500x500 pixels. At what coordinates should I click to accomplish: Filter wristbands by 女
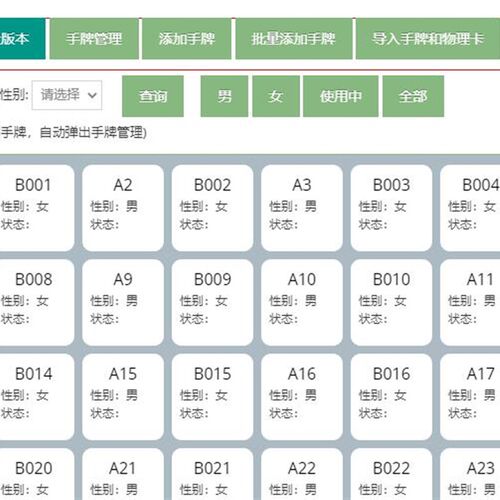276,96
